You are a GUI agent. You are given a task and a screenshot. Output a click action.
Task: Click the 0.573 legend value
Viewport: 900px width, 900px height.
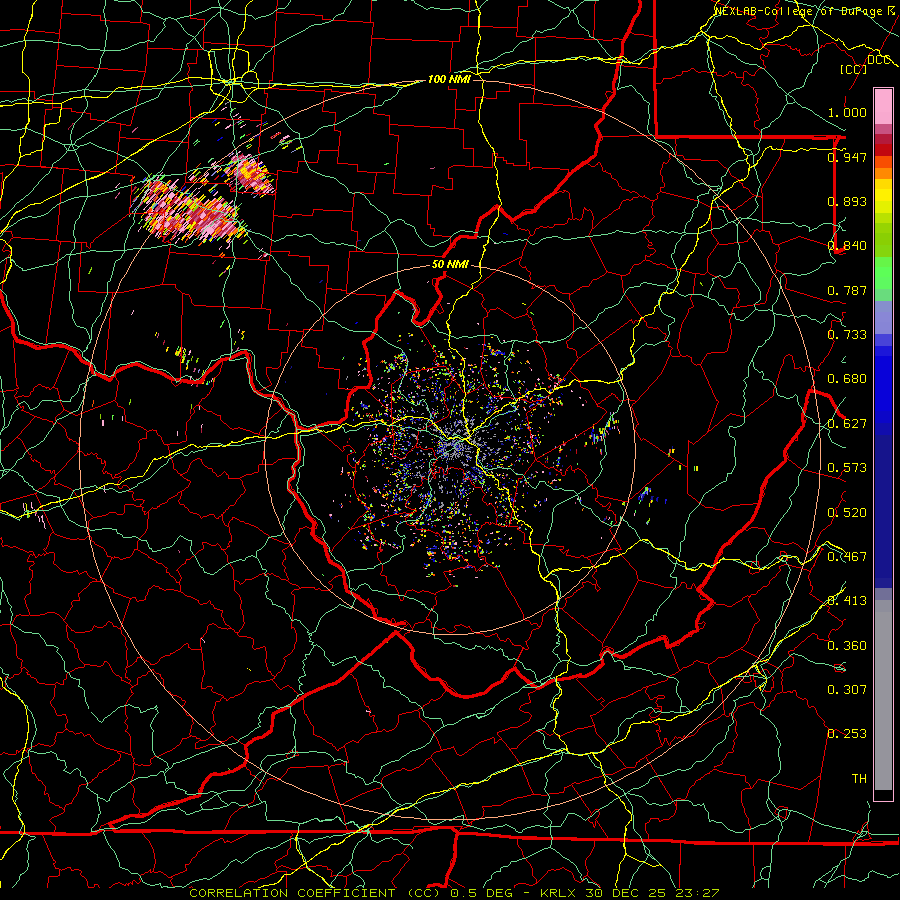click(847, 468)
